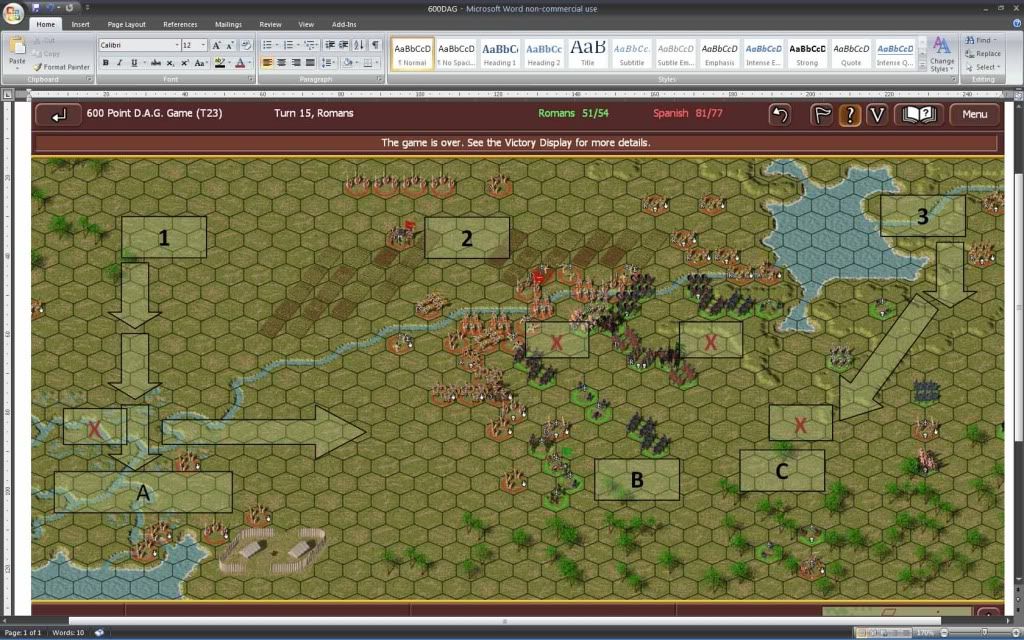Viewport: 1024px width, 640px height.
Task: Enable center text alignment
Action: coord(281,63)
